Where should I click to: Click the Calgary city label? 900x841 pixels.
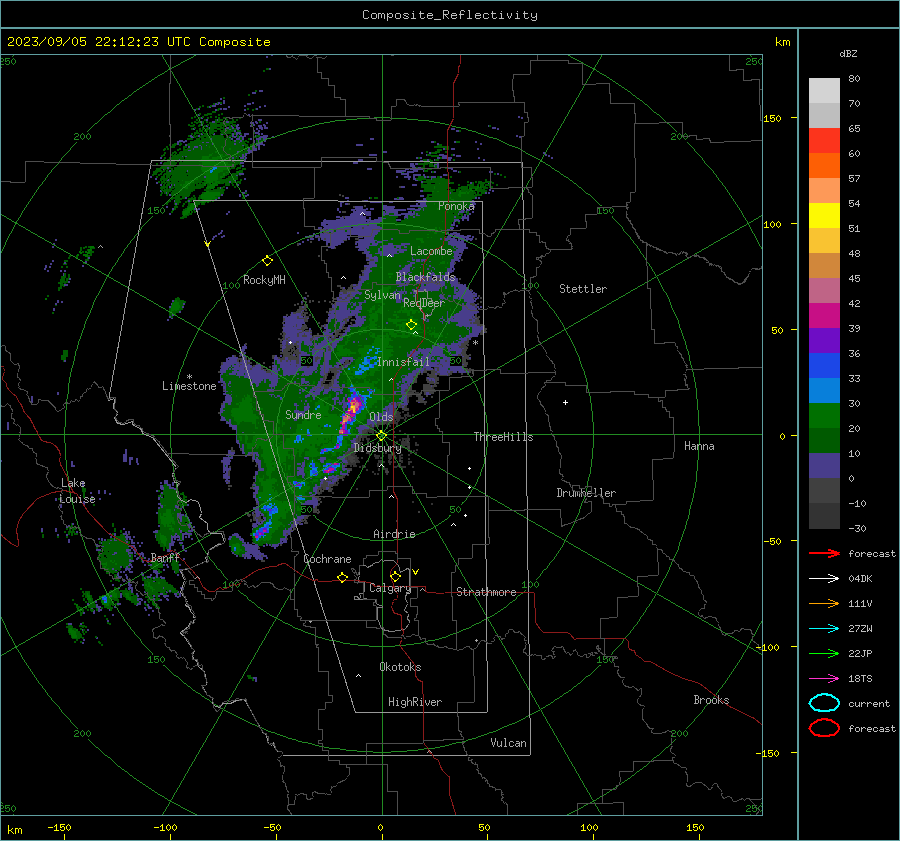tap(390, 588)
